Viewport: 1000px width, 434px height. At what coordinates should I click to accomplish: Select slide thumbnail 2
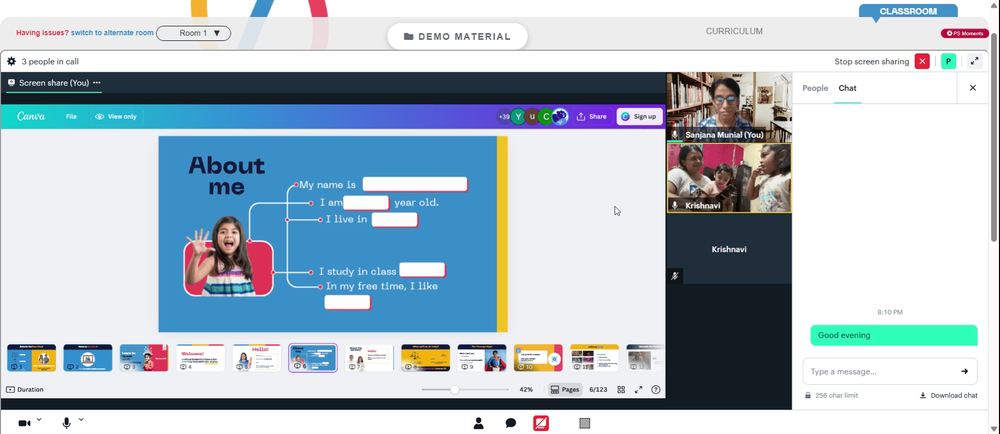click(88, 358)
